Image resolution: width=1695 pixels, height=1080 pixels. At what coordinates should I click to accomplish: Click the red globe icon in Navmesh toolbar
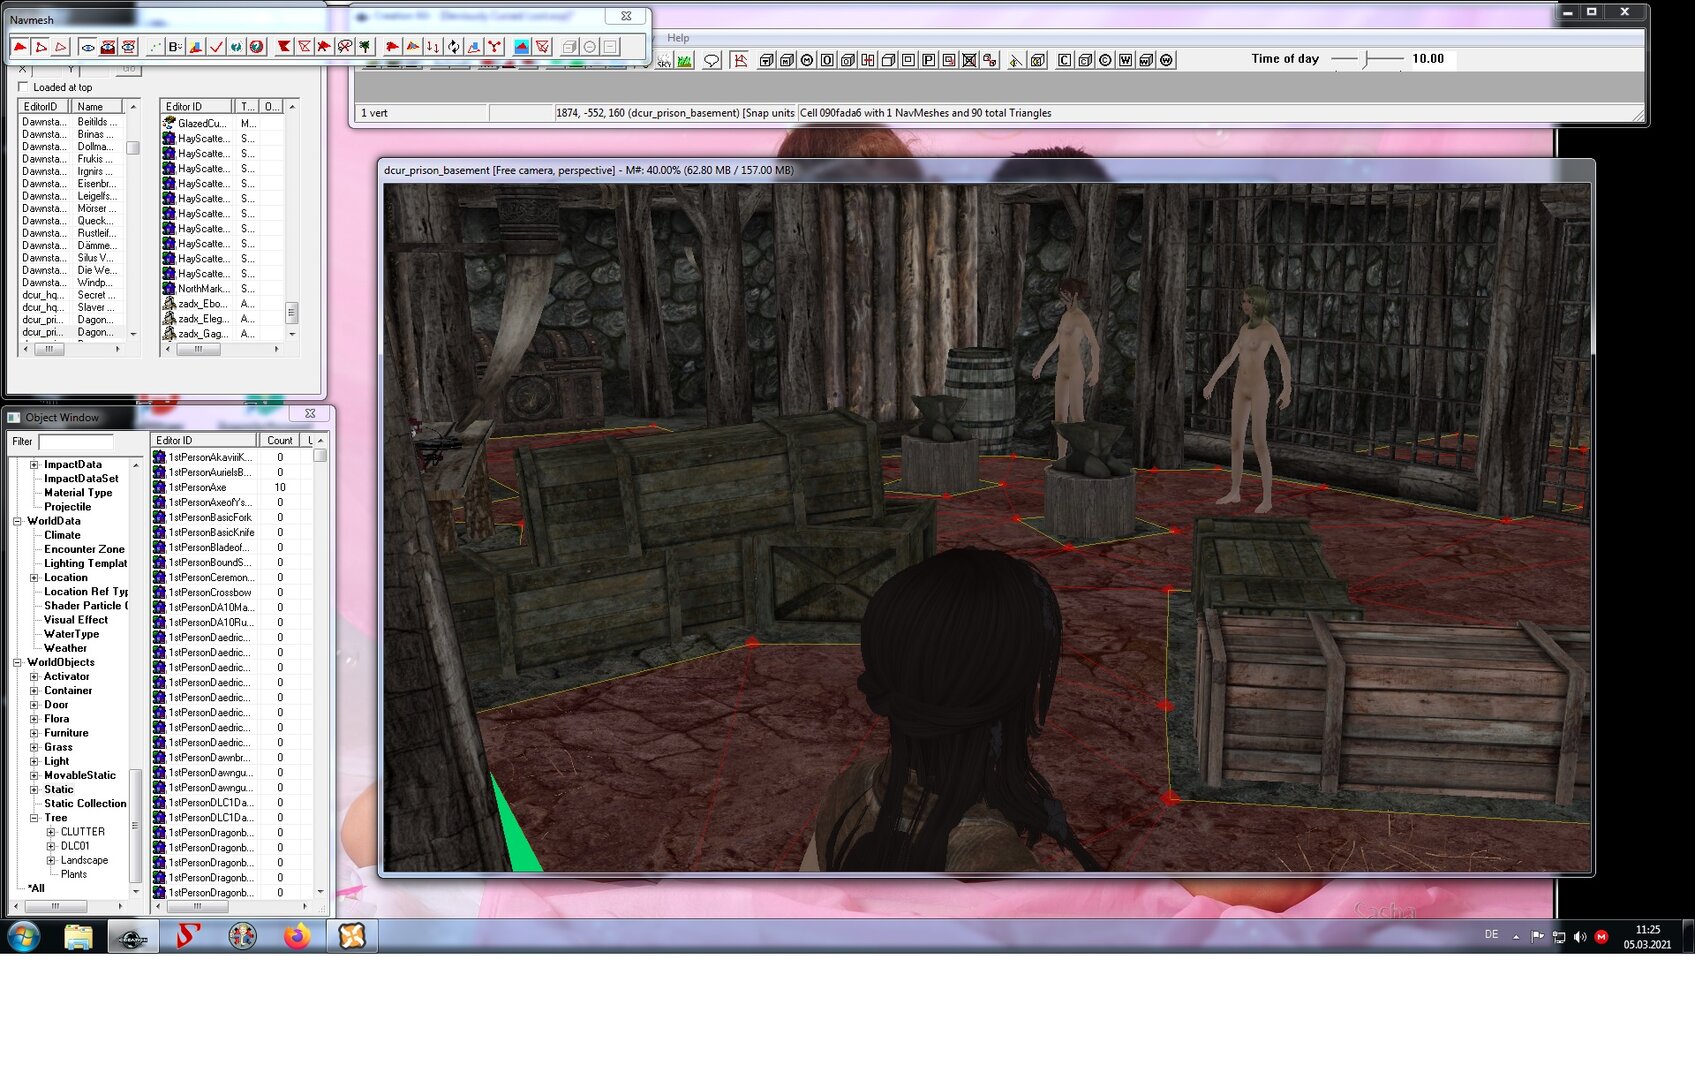[x=257, y=47]
